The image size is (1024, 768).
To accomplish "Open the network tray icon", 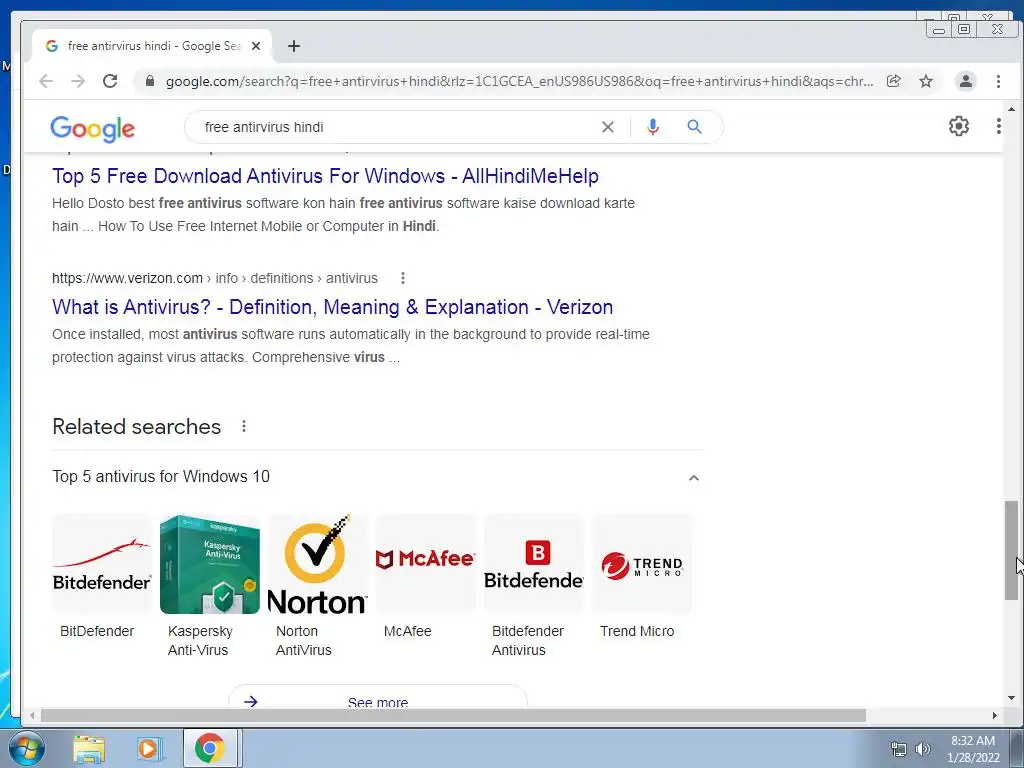I will [x=899, y=749].
